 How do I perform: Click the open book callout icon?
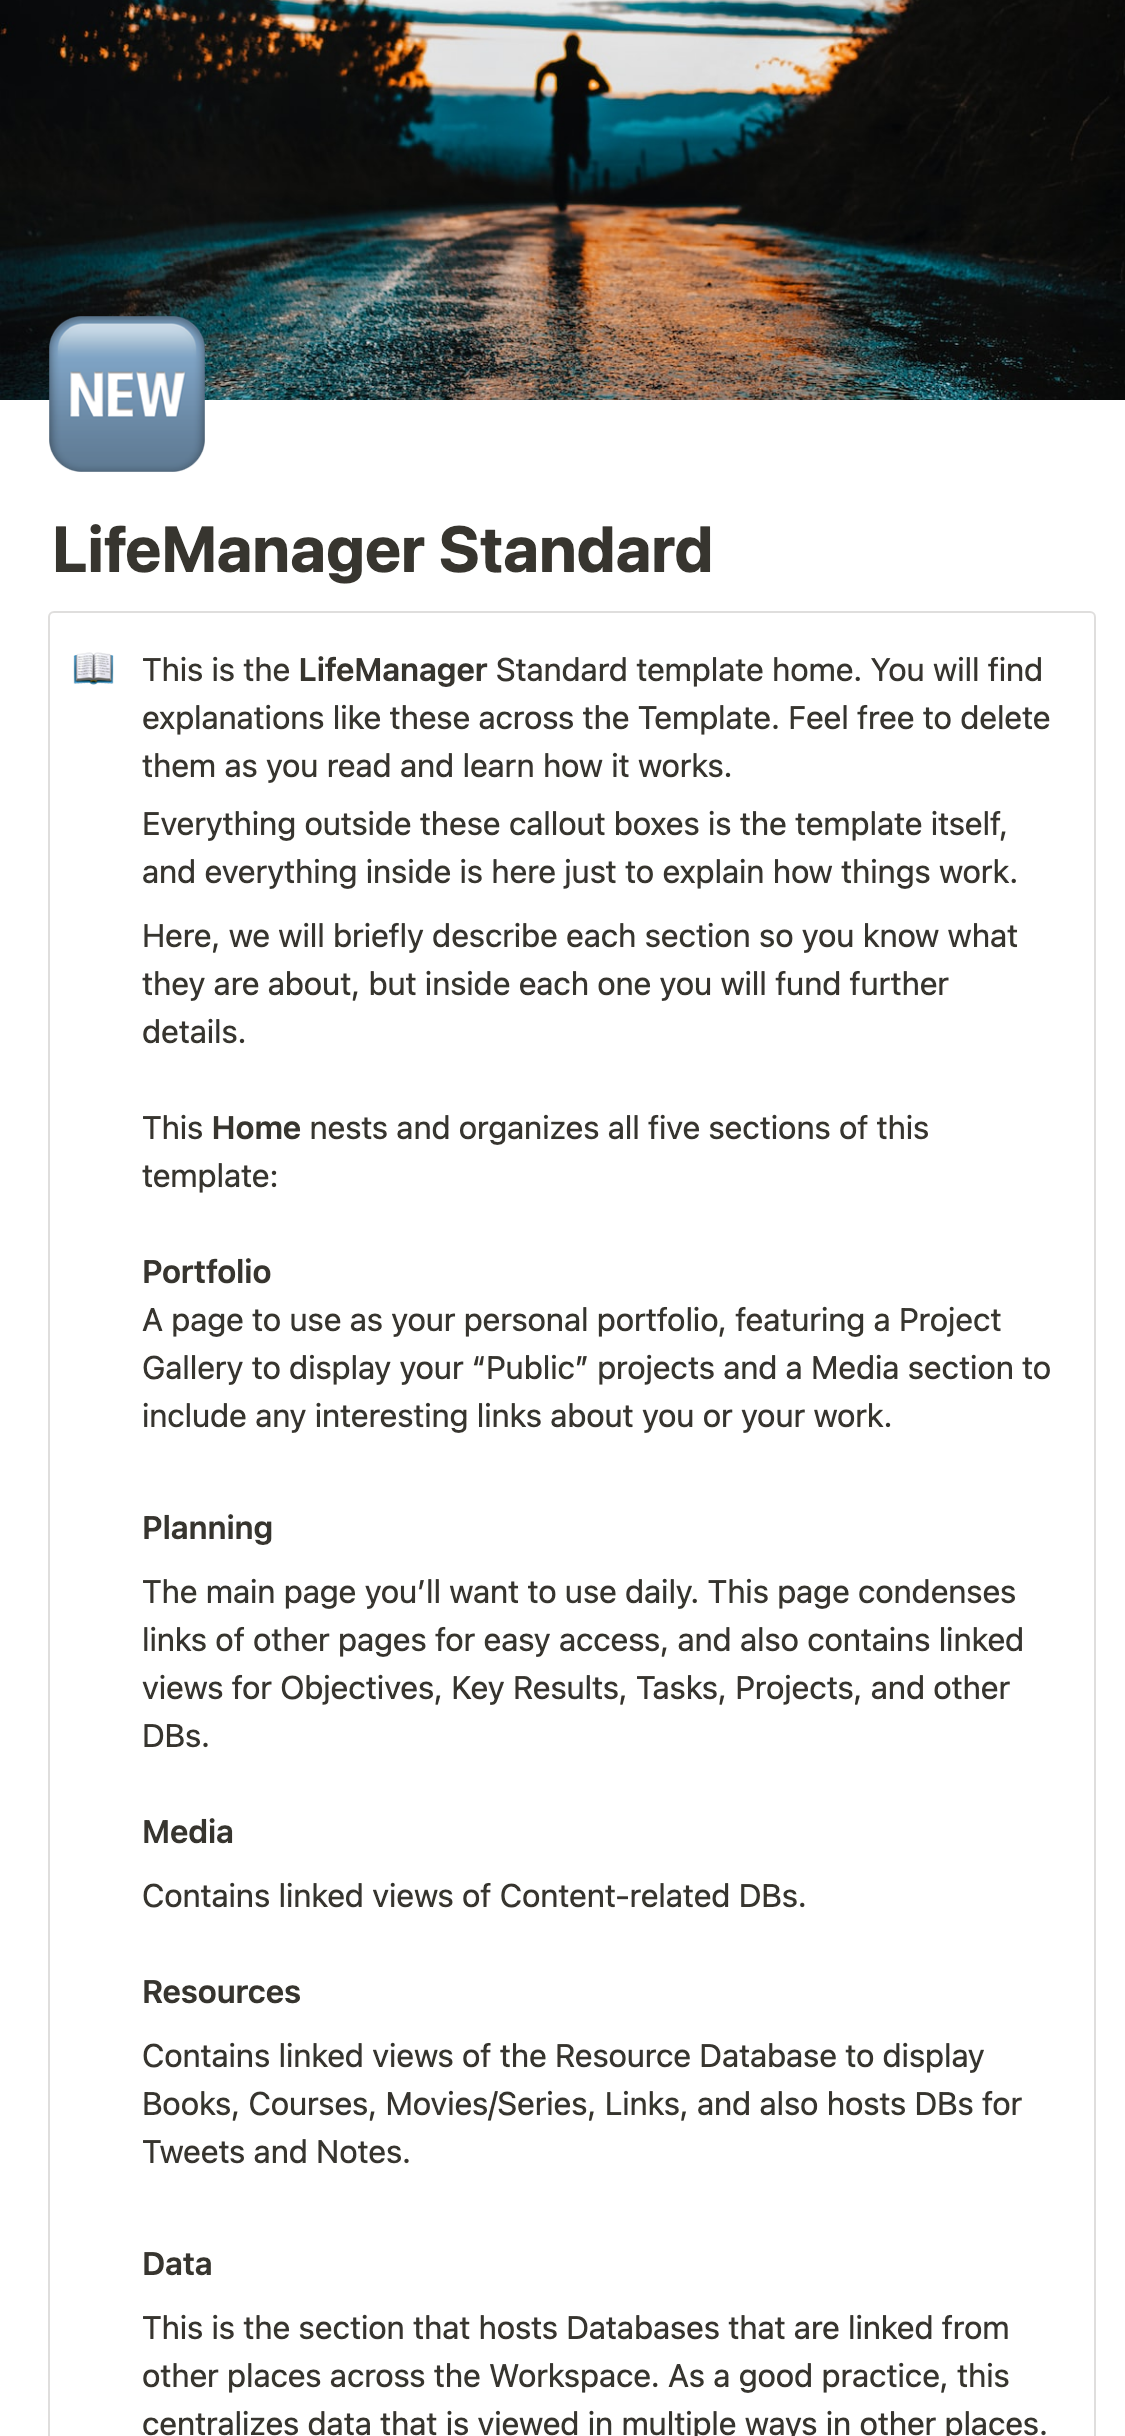coord(94,668)
